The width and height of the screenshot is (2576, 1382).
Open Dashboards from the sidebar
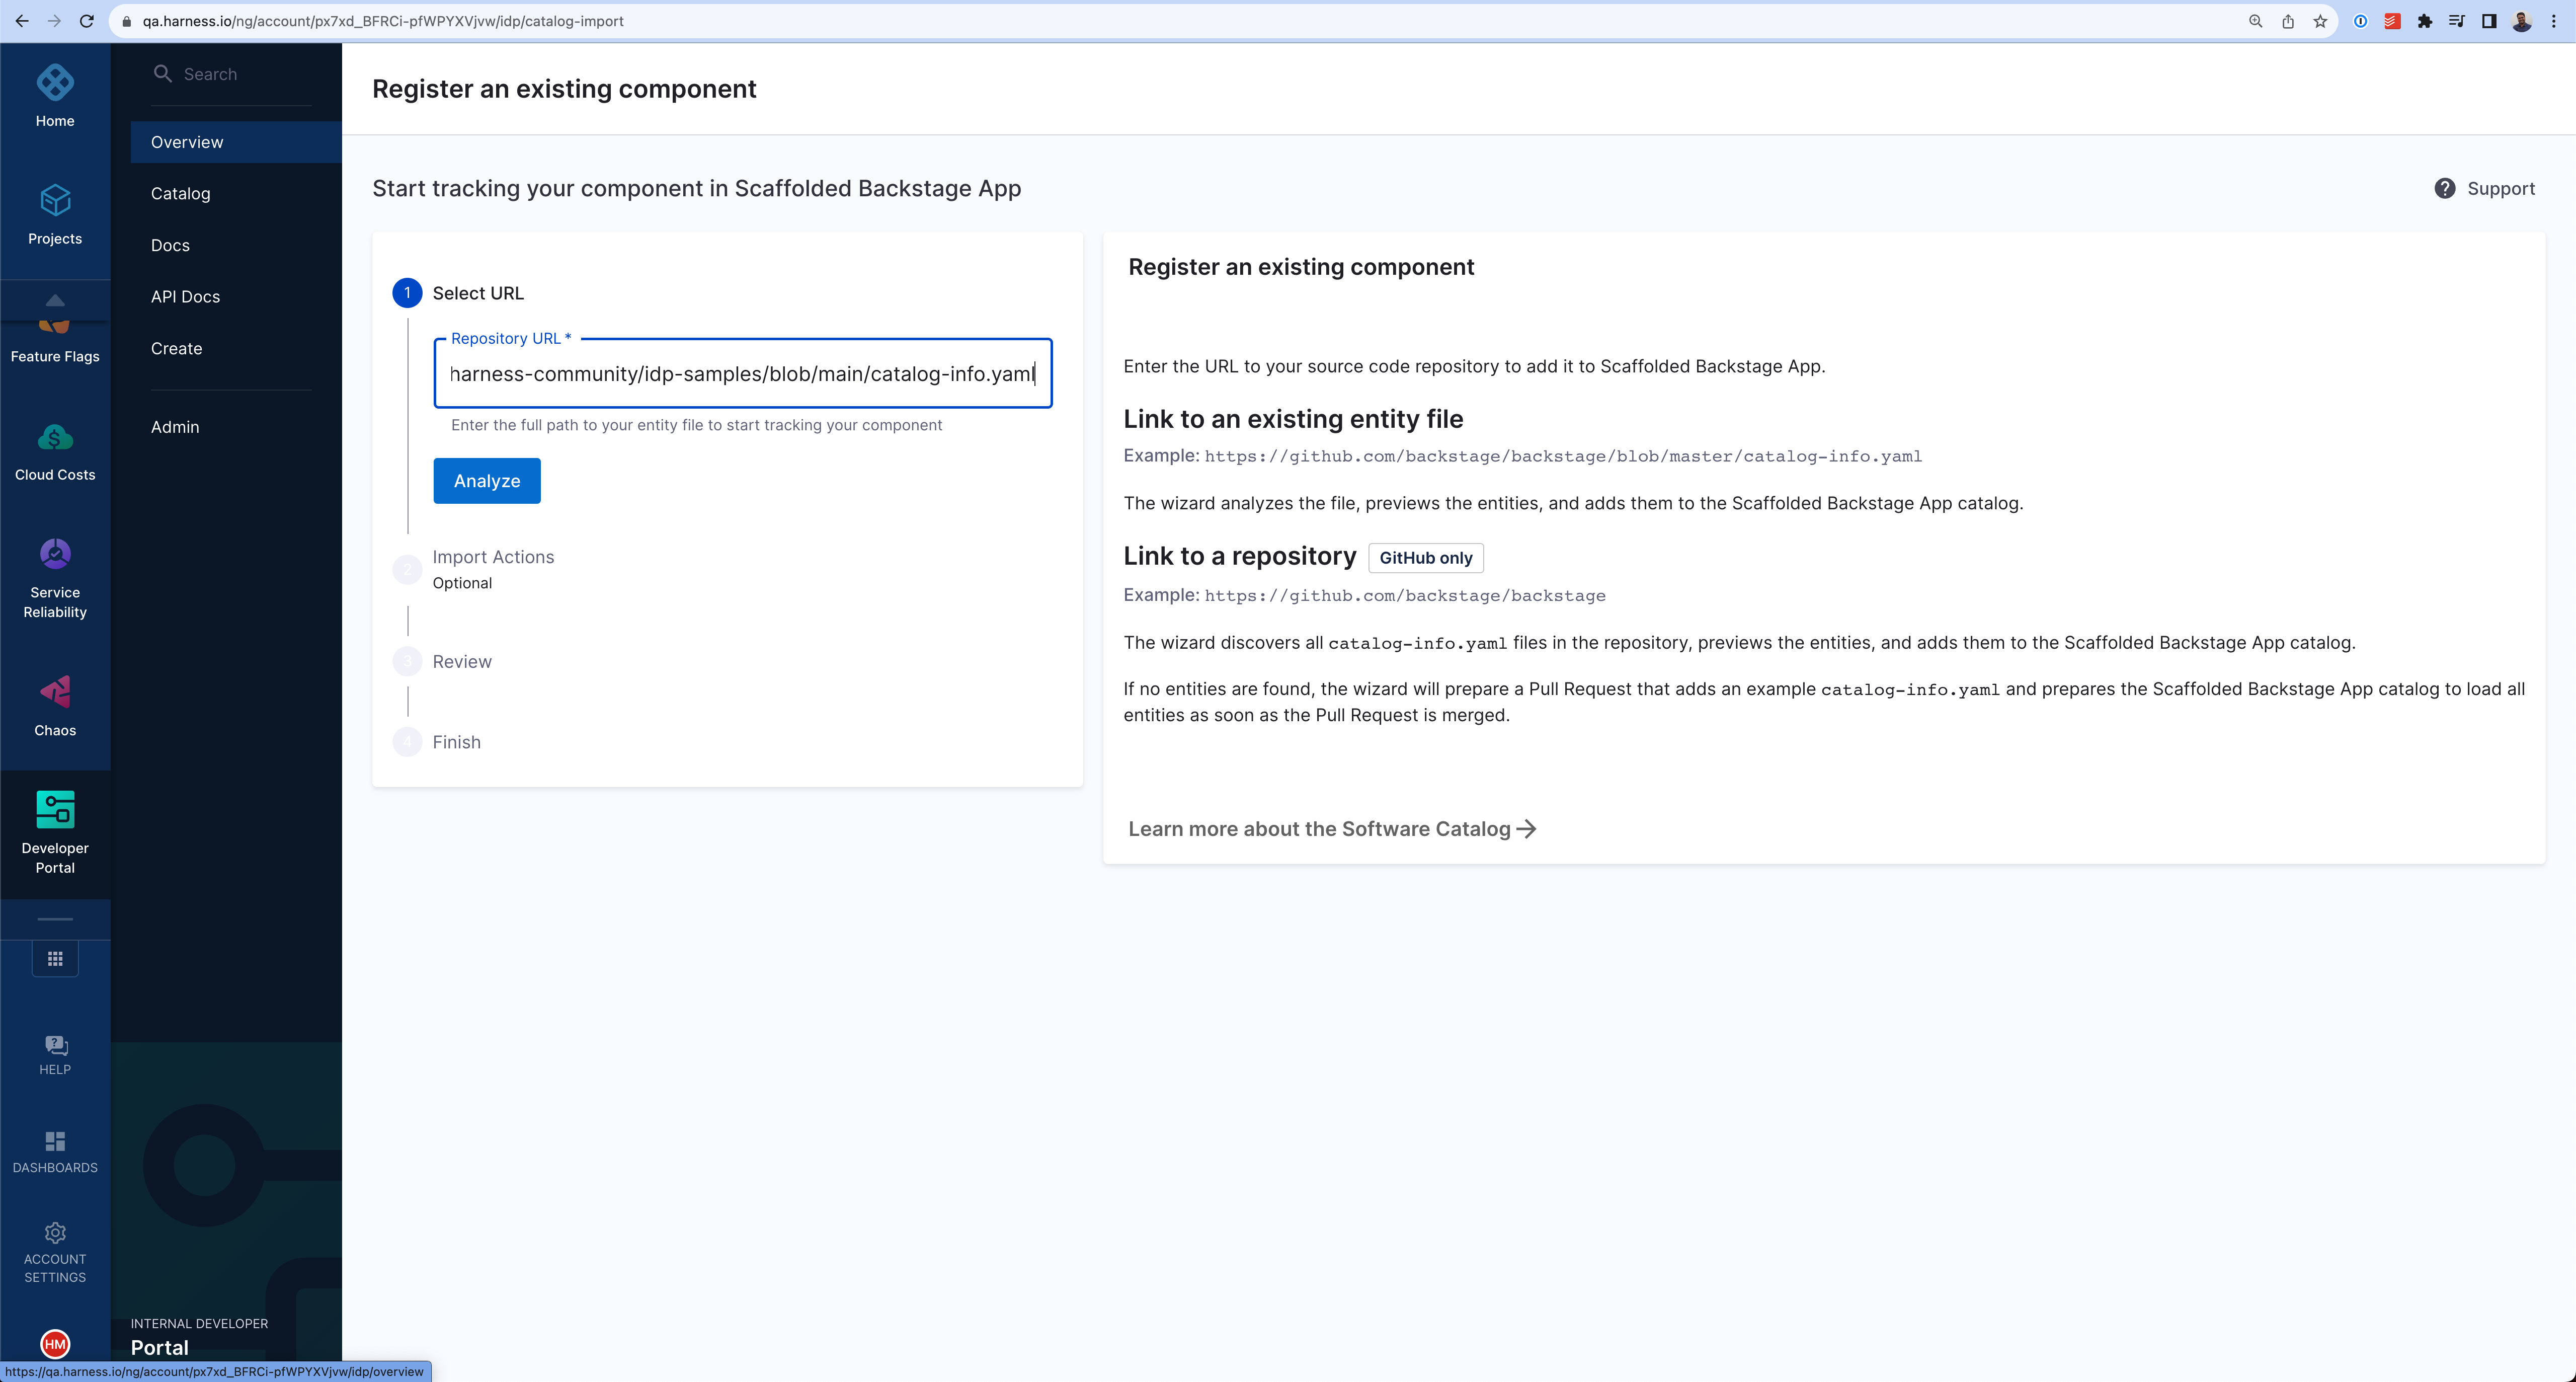coord(55,1142)
